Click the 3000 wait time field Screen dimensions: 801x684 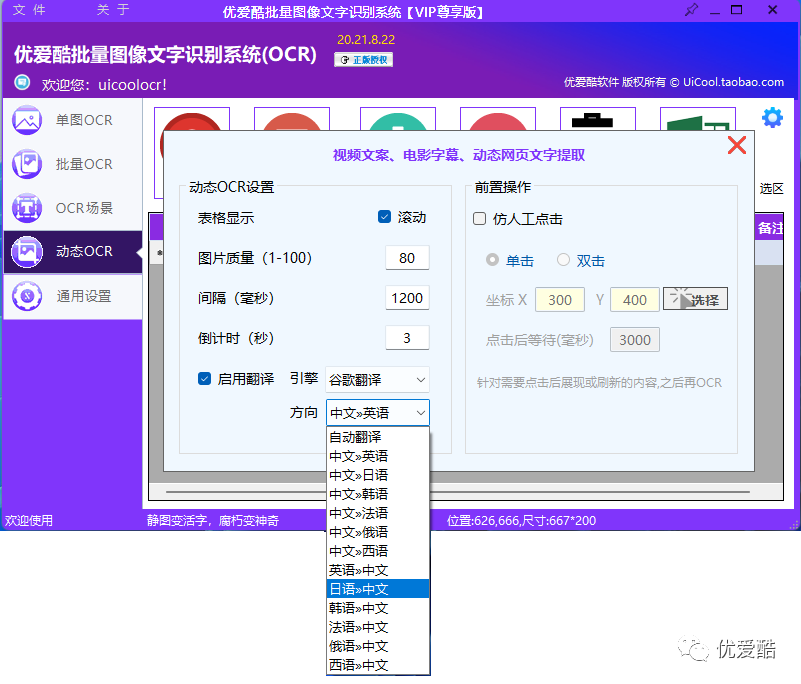coord(634,339)
